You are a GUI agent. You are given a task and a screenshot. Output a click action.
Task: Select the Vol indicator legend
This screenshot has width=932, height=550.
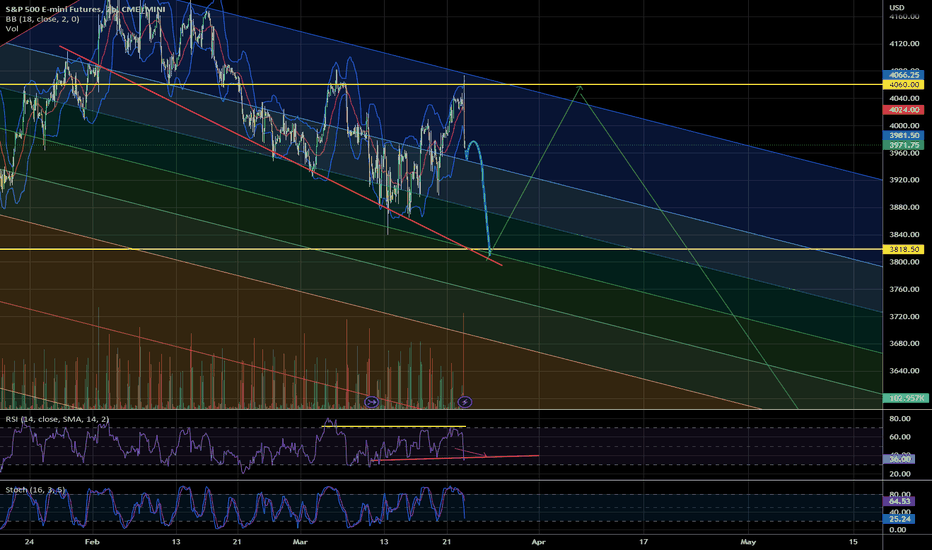click(x=11, y=29)
